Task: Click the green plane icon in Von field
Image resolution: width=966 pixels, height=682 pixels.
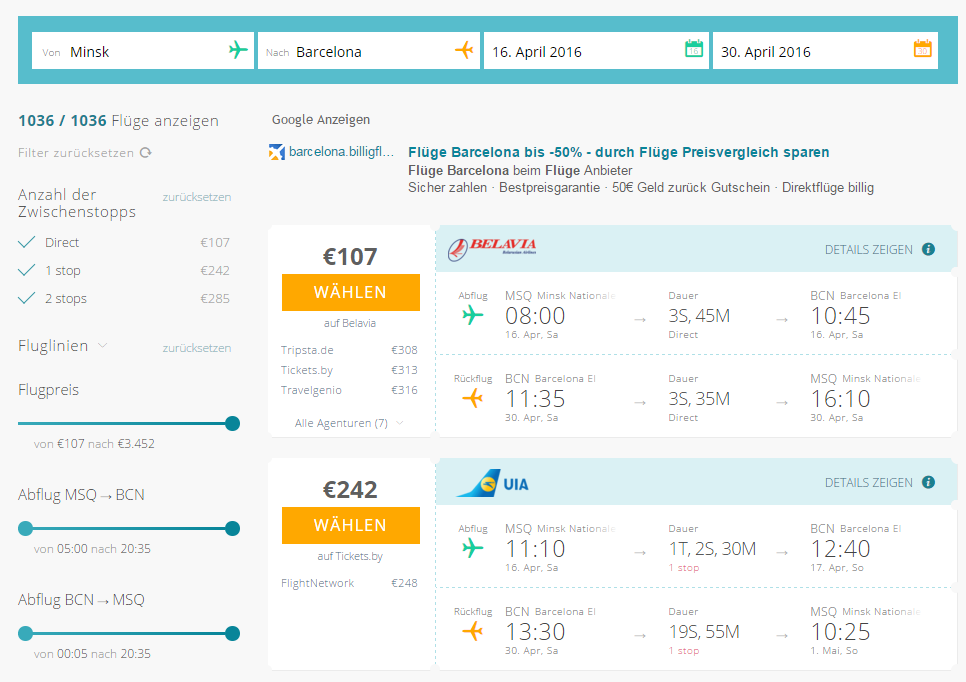Action: click(238, 50)
